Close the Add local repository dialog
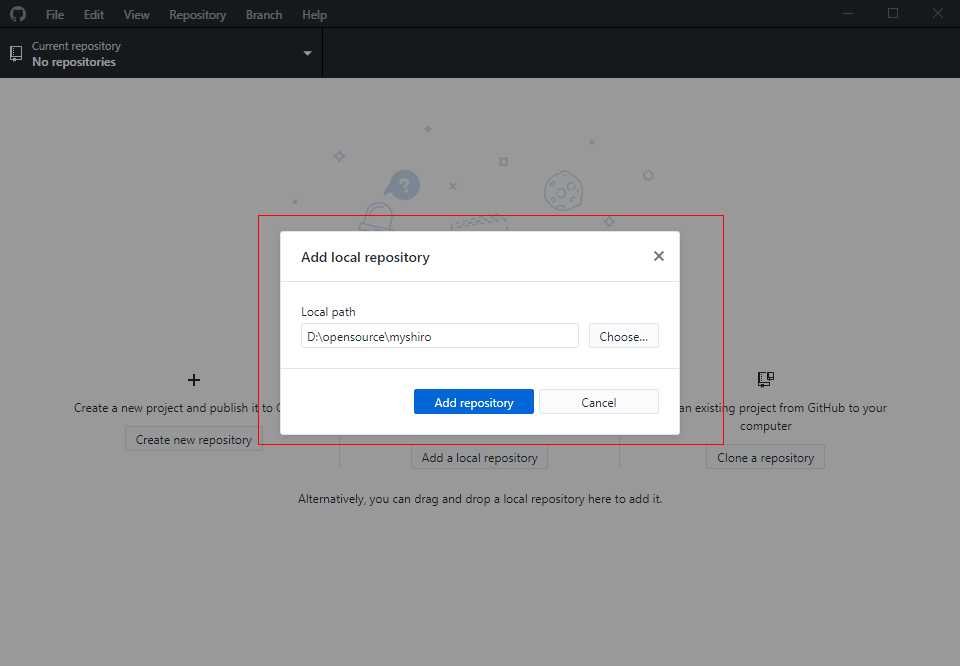 click(x=659, y=256)
